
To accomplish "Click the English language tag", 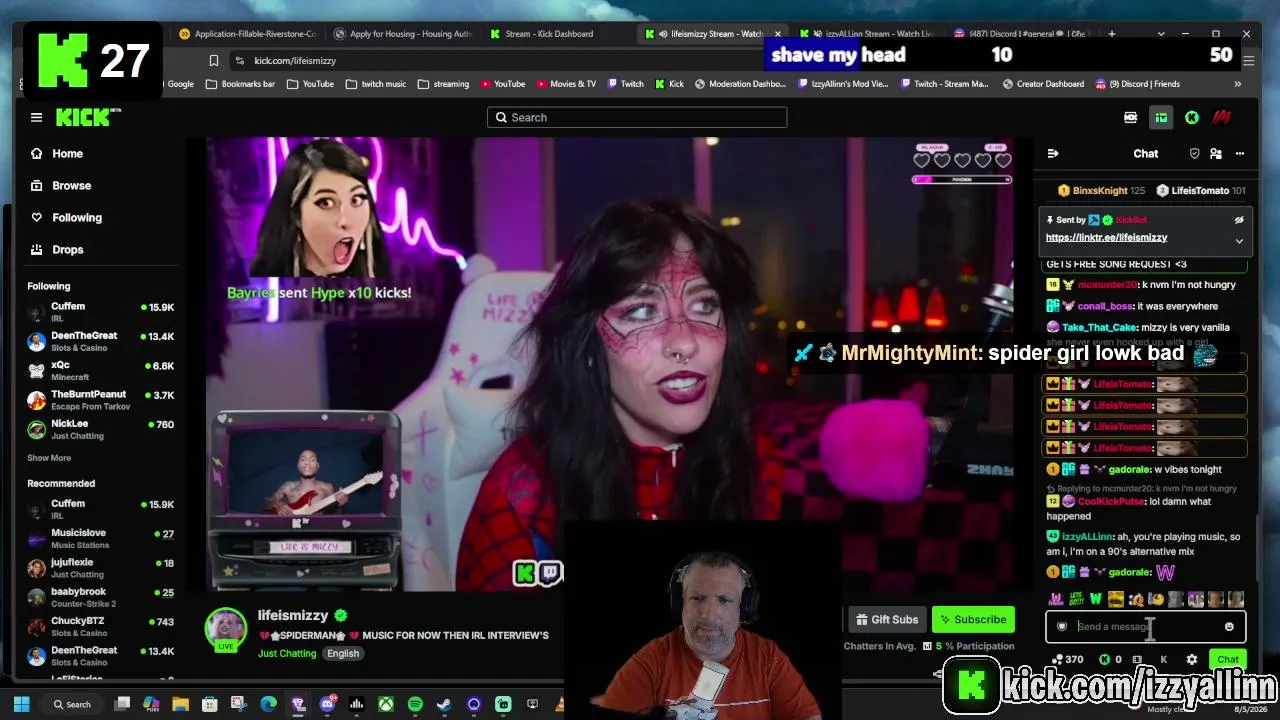I will (x=343, y=654).
